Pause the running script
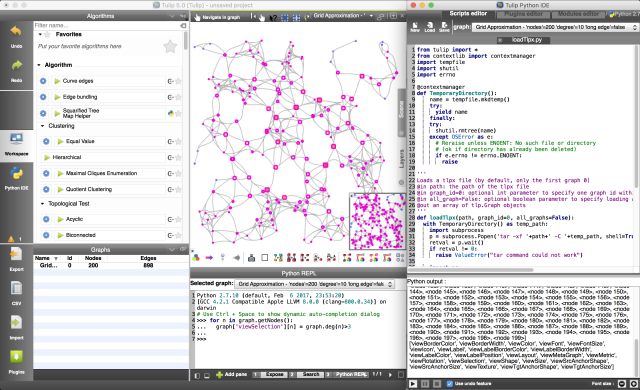Viewport: 640px width, 390px height. tap(425, 383)
